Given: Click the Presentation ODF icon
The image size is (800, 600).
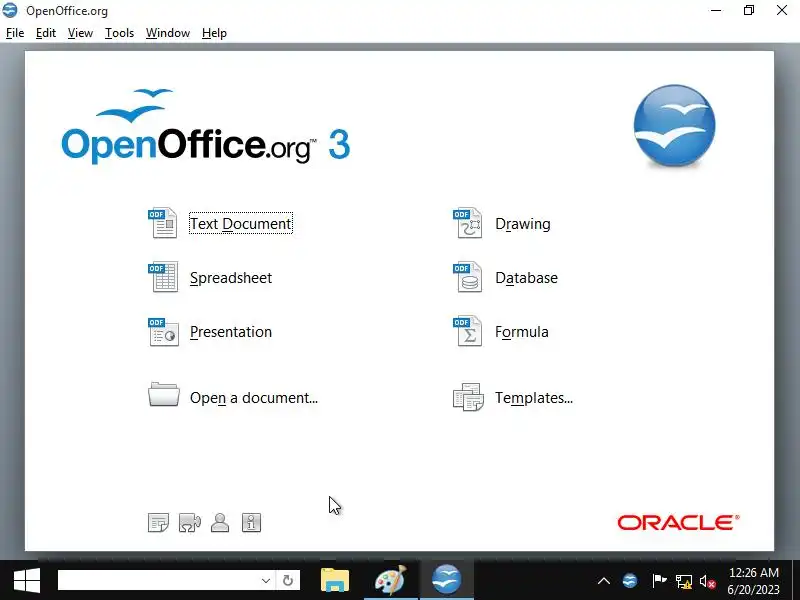Looking at the screenshot, I should [163, 332].
